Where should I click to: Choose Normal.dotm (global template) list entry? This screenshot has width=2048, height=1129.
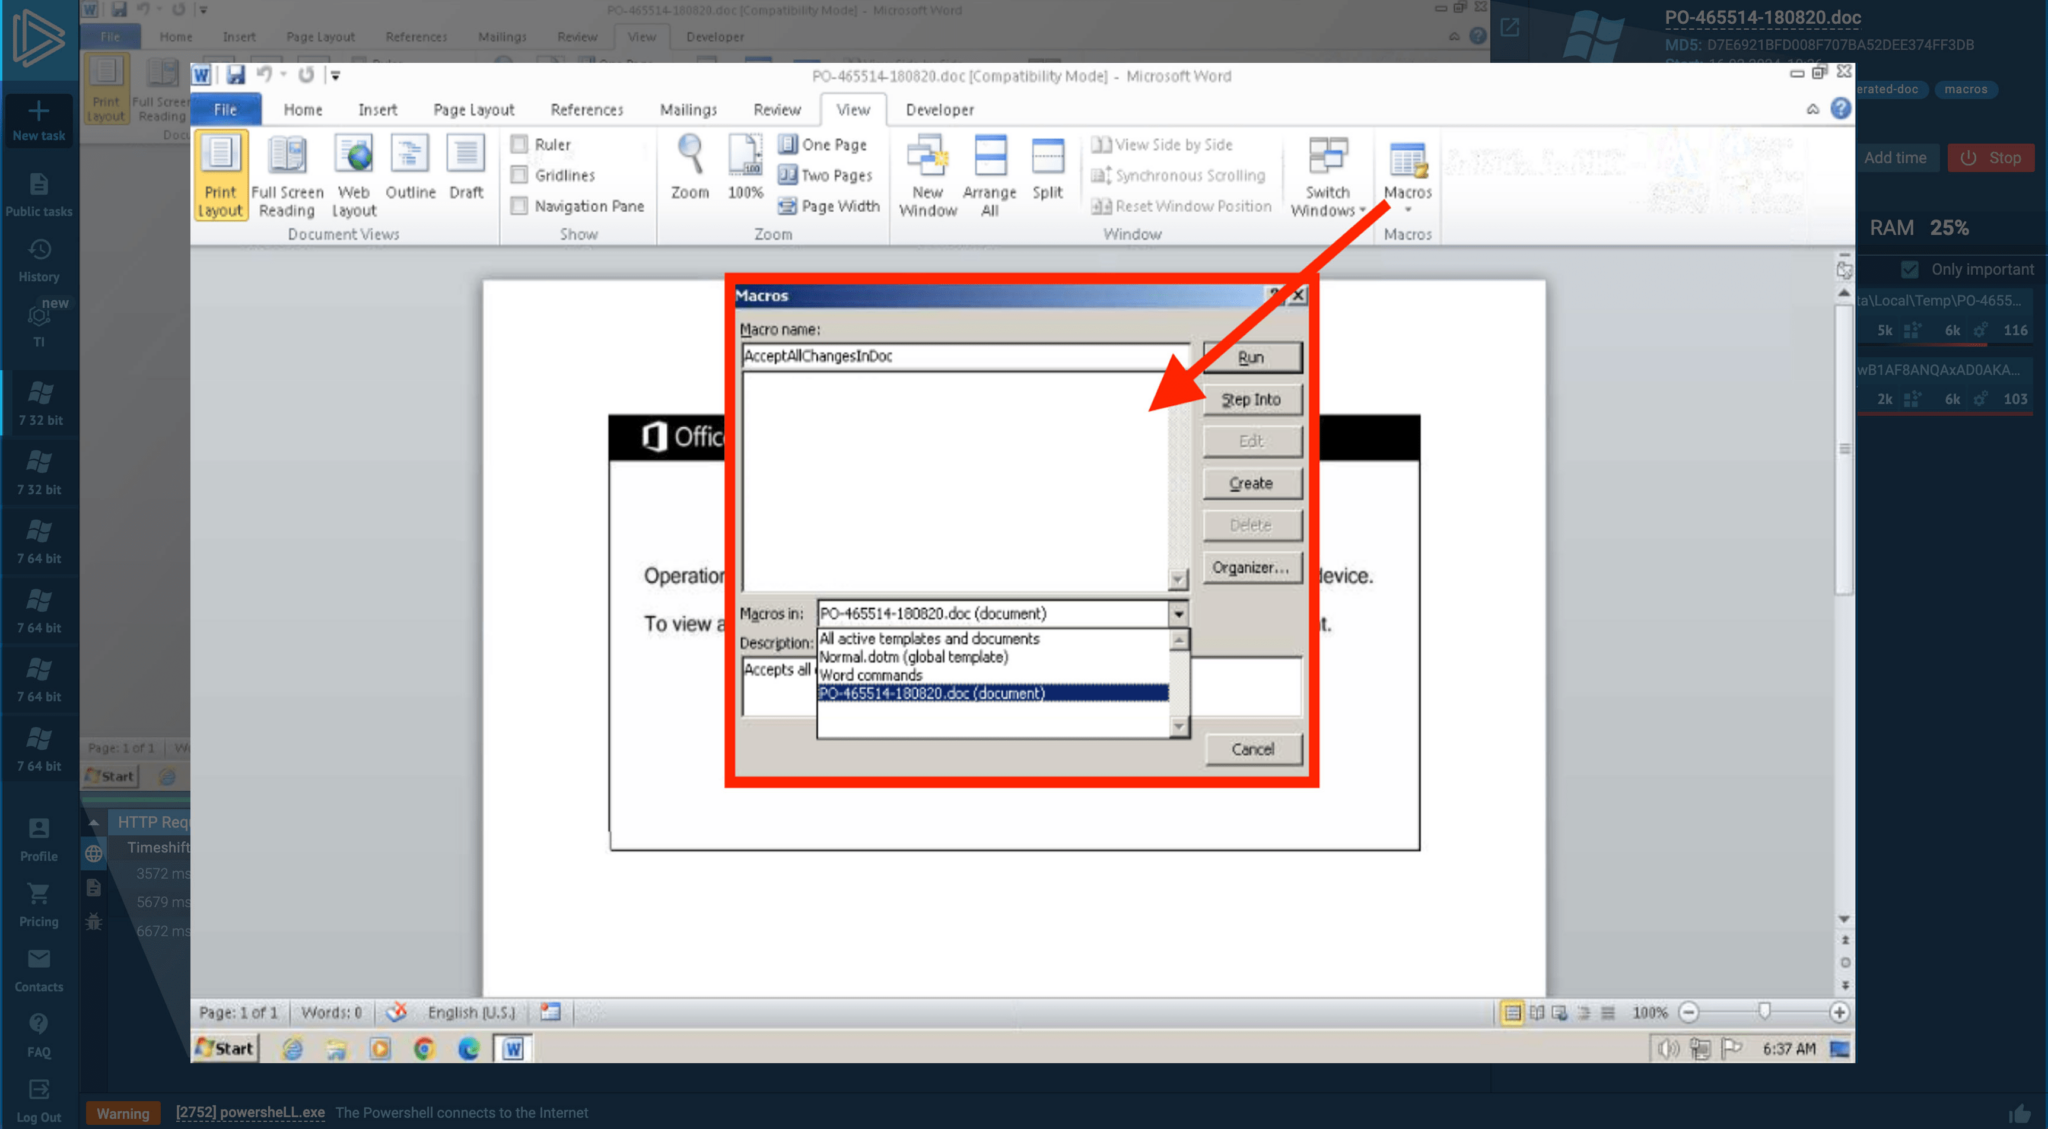point(913,657)
